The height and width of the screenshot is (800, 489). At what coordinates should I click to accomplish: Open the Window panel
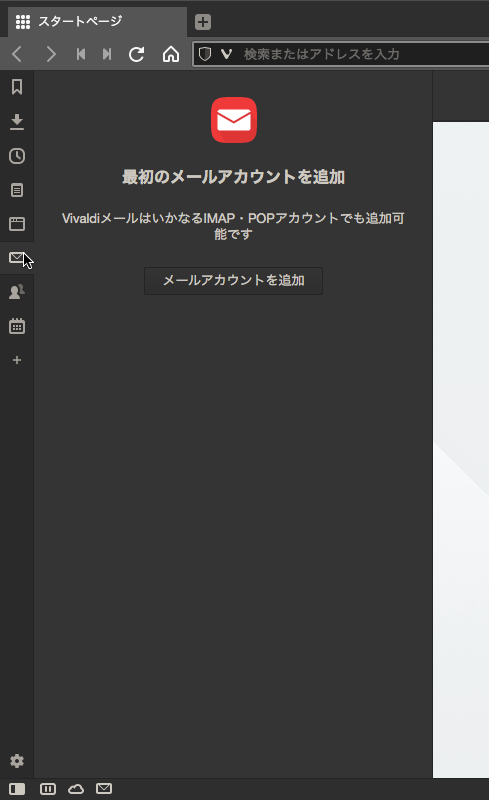point(17,224)
